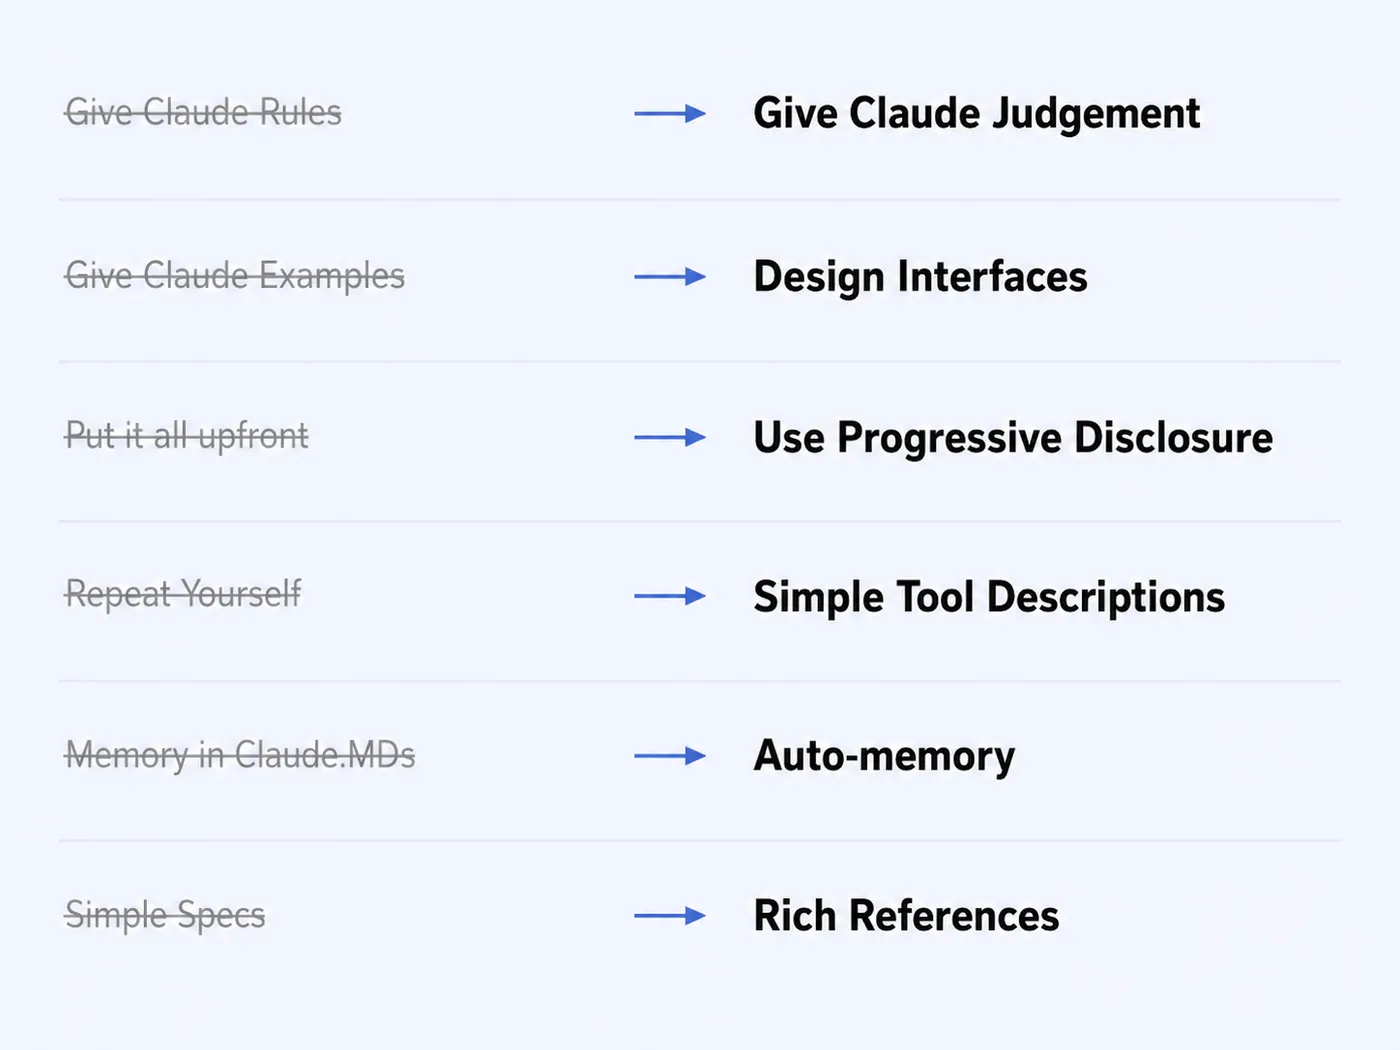Select the Give Claude Judgement heading
Image resolution: width=1400 pixels, height=1050 pixels.
pyautogui.click(x=977, y=114)
